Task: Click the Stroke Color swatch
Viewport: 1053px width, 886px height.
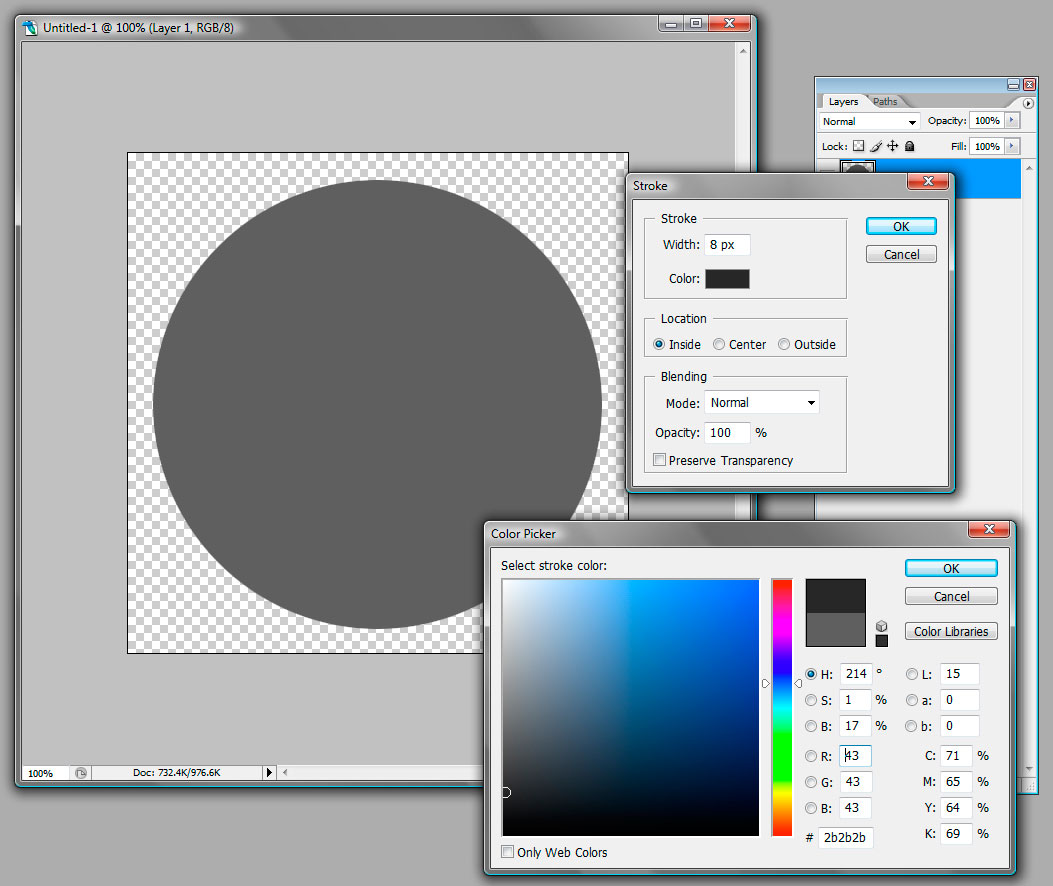Action: (x=727, y=279)
